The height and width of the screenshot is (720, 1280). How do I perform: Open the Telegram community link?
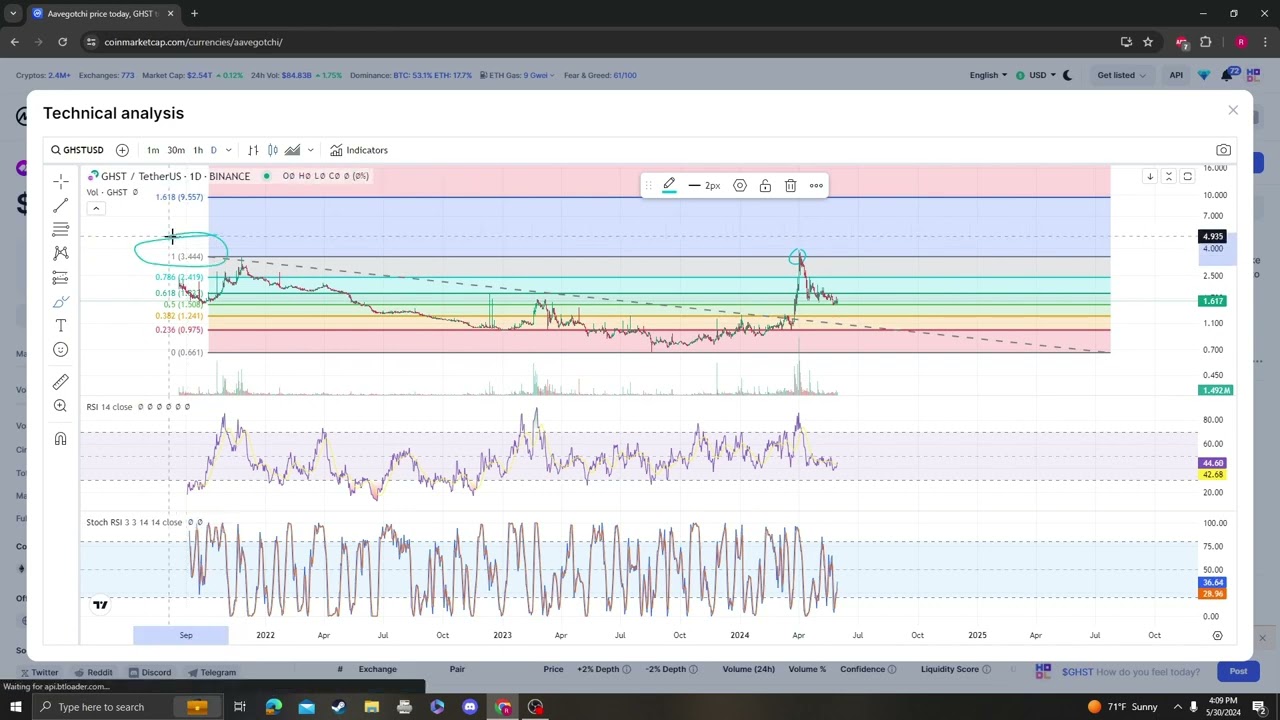pos(211,672)
